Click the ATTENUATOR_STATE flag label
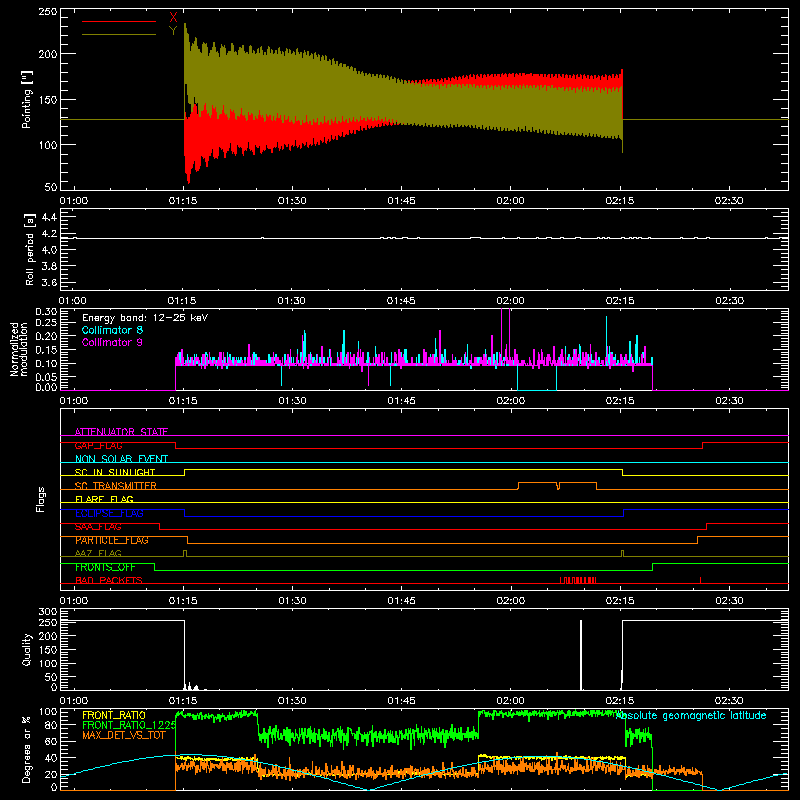Screen dimensions: 800x800 click(121, 432)
